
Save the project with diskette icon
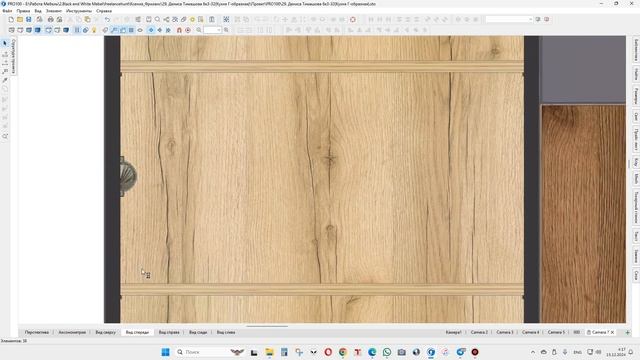coord(29,20)
